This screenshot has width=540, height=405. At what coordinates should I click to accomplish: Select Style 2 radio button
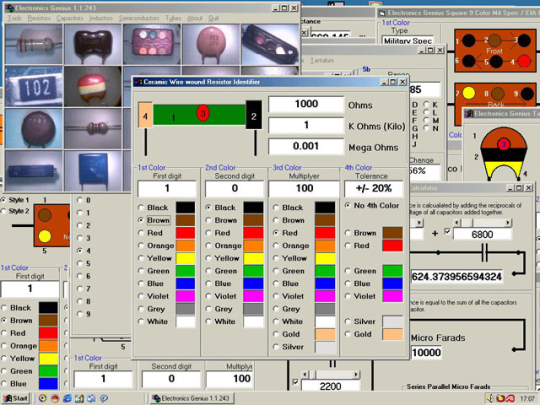4,211
